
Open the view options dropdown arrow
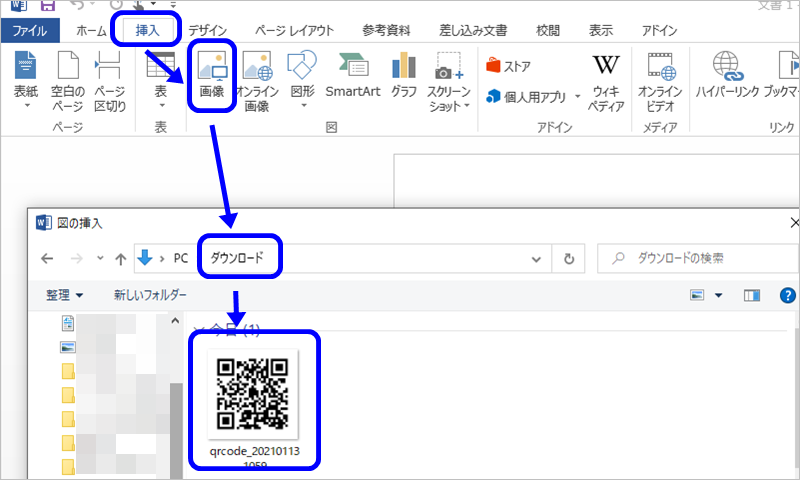(x=718, y=295)
